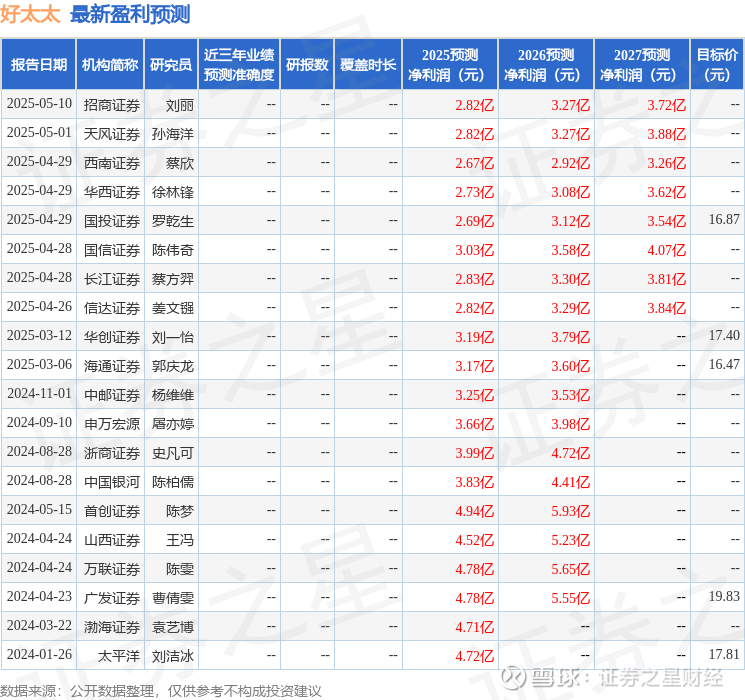Select researcher 王冯

tap(180, 540)
